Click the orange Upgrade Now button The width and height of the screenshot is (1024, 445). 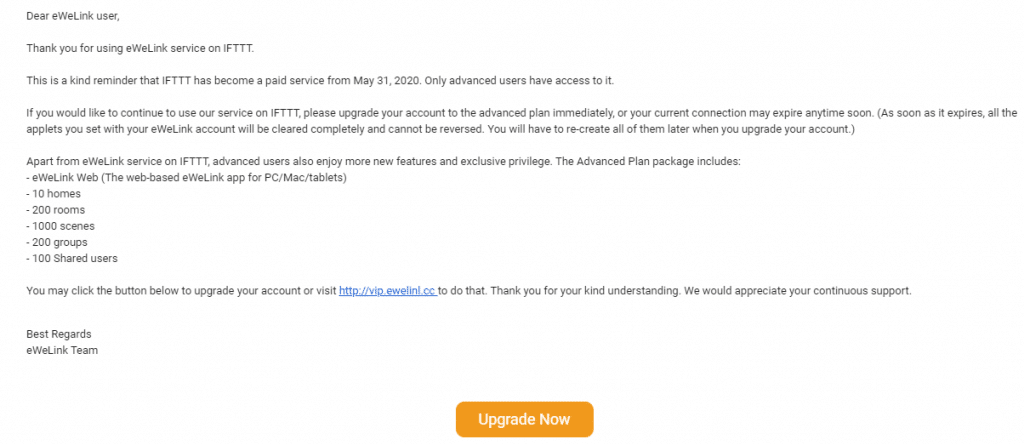(524, 420)
